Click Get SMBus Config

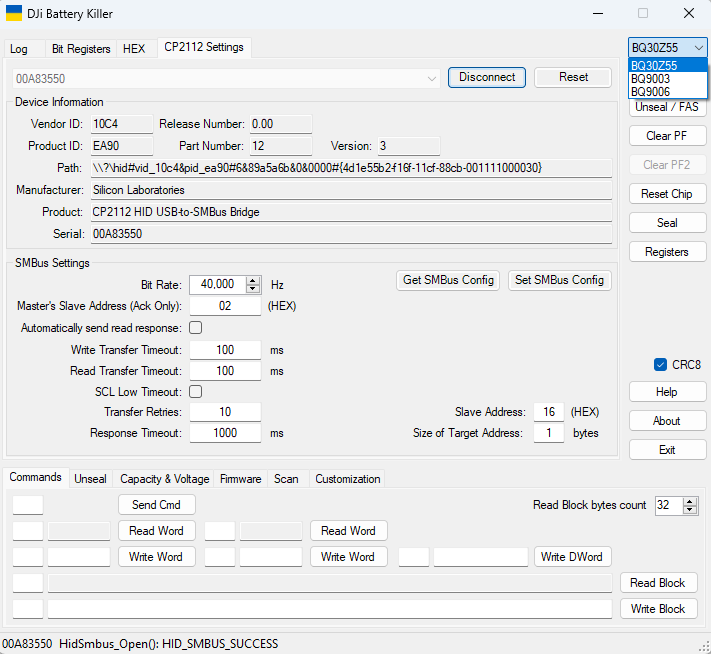click(x=448, y=280)
